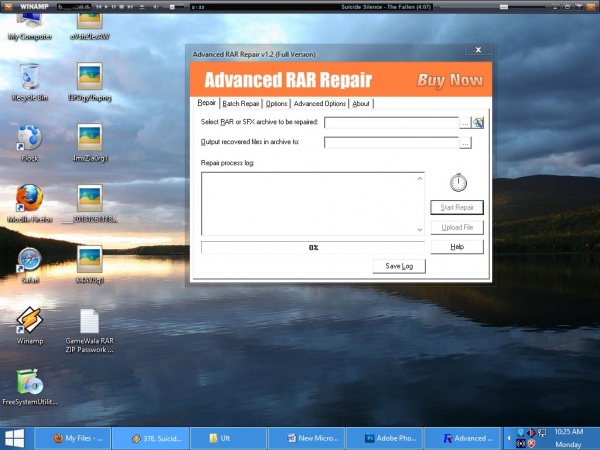Click the Output recovered files field
The height and width of the screenshot is (450, 600).
pyautogui.click(x=391, y=143)
